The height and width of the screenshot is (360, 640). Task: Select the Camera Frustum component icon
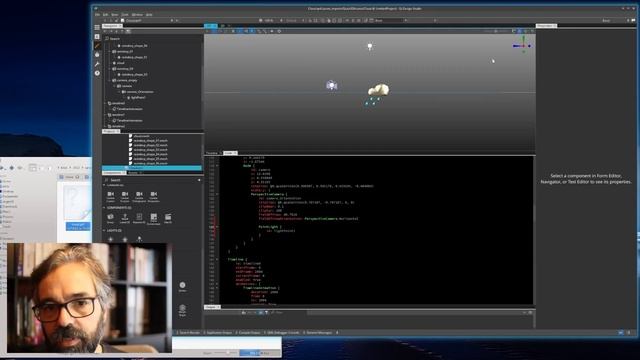tap(125, 196)
